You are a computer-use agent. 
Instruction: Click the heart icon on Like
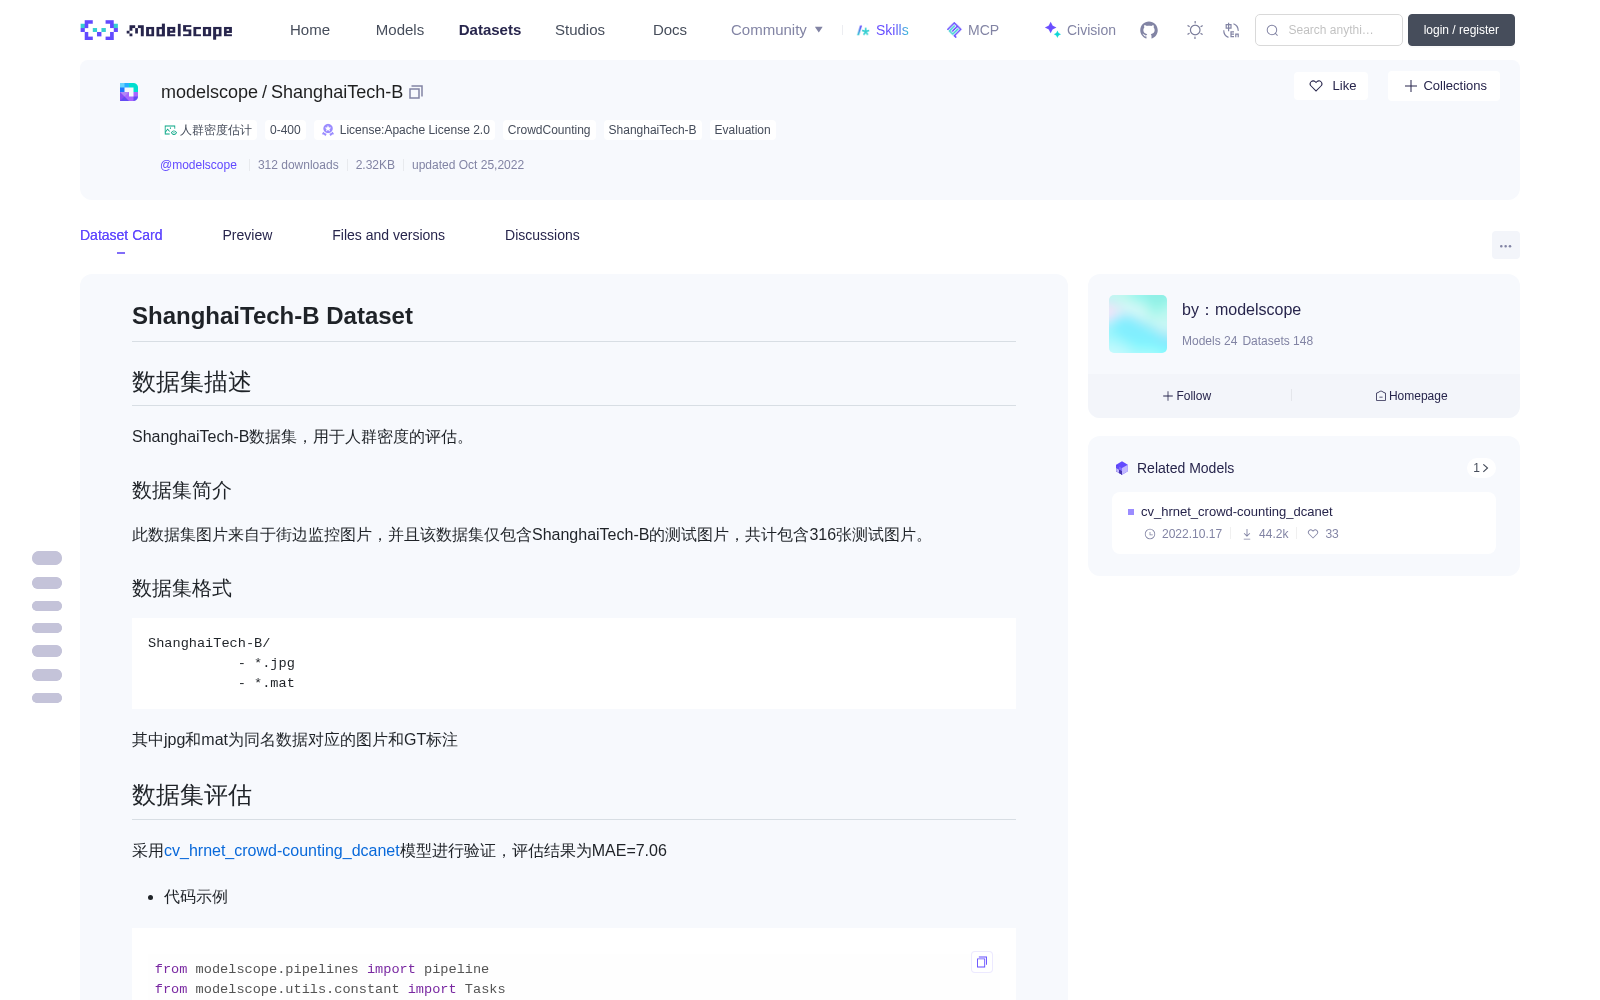1316,86
